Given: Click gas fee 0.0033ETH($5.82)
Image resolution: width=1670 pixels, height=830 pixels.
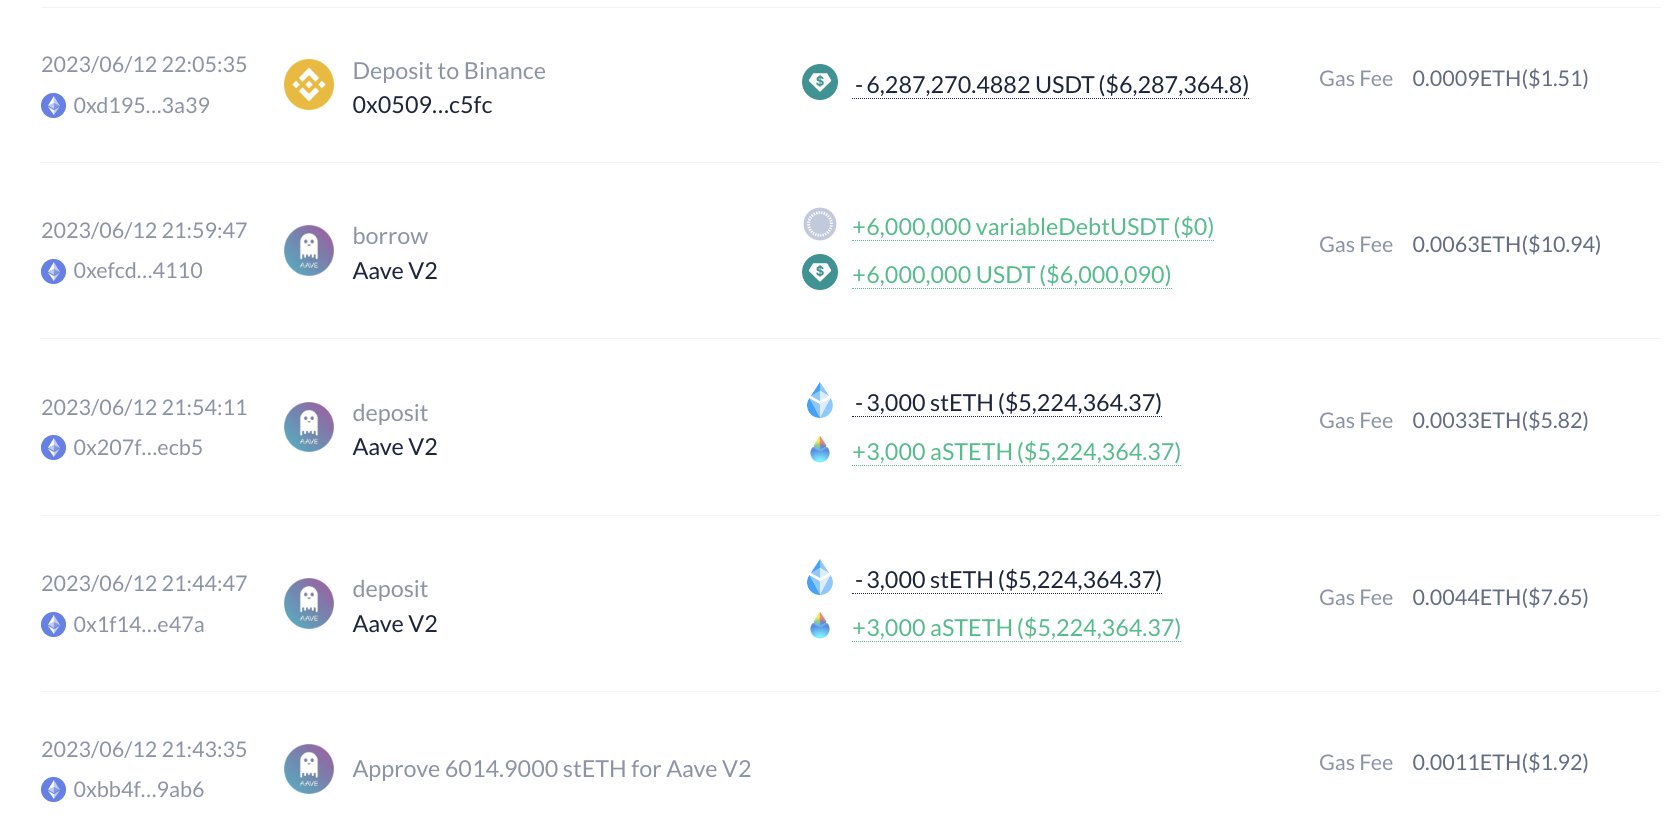Looking at the screenshot, I should pos(1500,420).
